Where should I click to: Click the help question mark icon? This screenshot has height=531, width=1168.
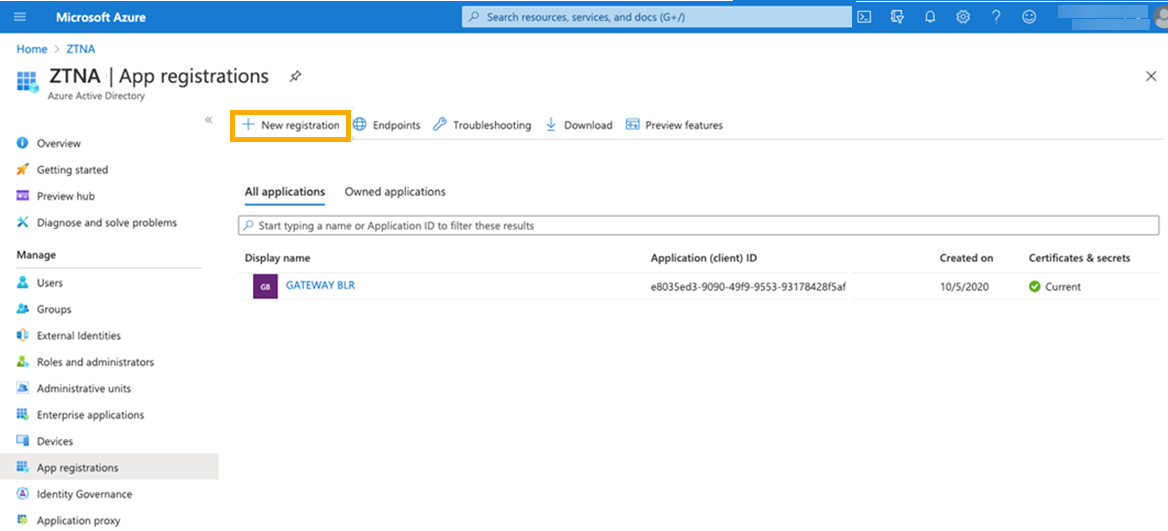pos(996,17)
